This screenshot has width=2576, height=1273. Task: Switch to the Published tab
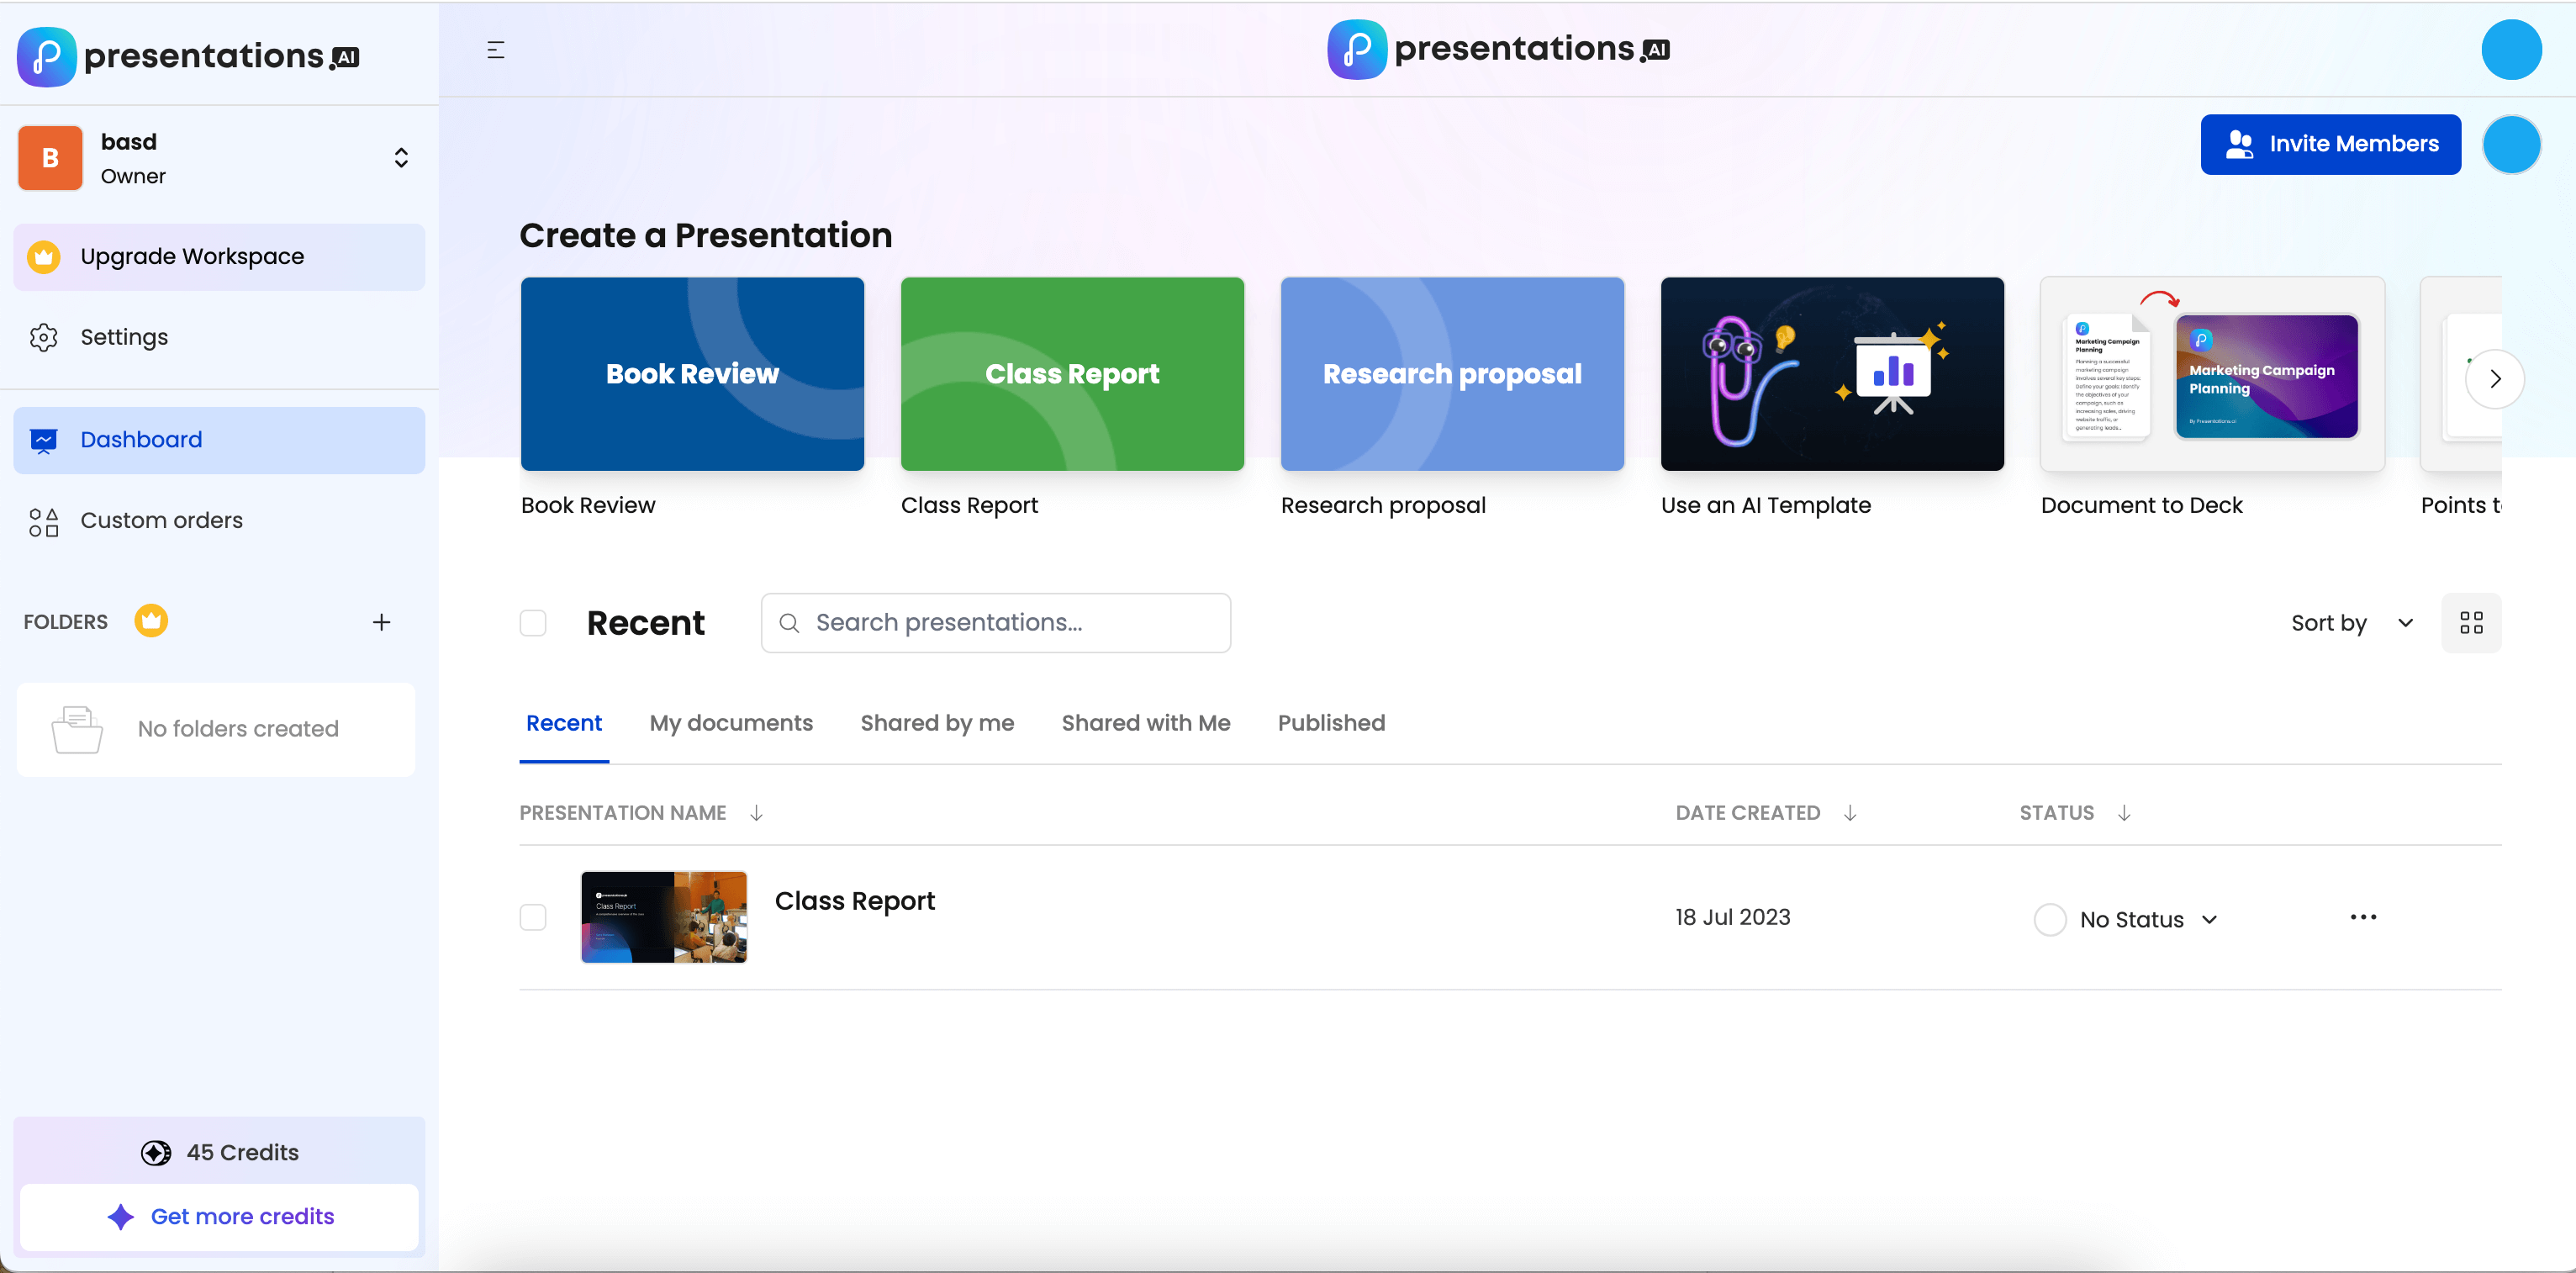coord(1333,721)
